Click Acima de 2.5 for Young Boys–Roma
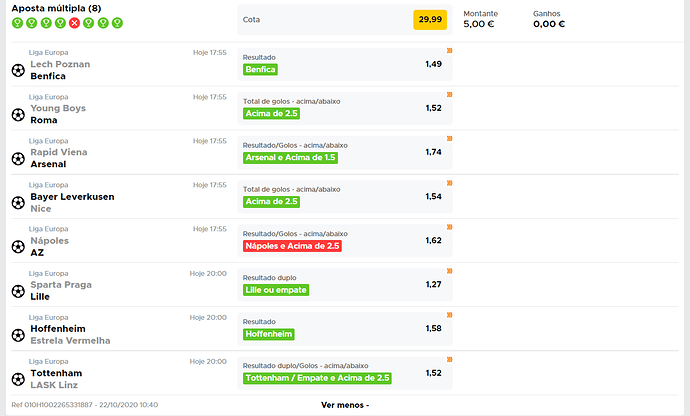The height and width of the screenshot is (416, 690). click(x=272, y=114)
